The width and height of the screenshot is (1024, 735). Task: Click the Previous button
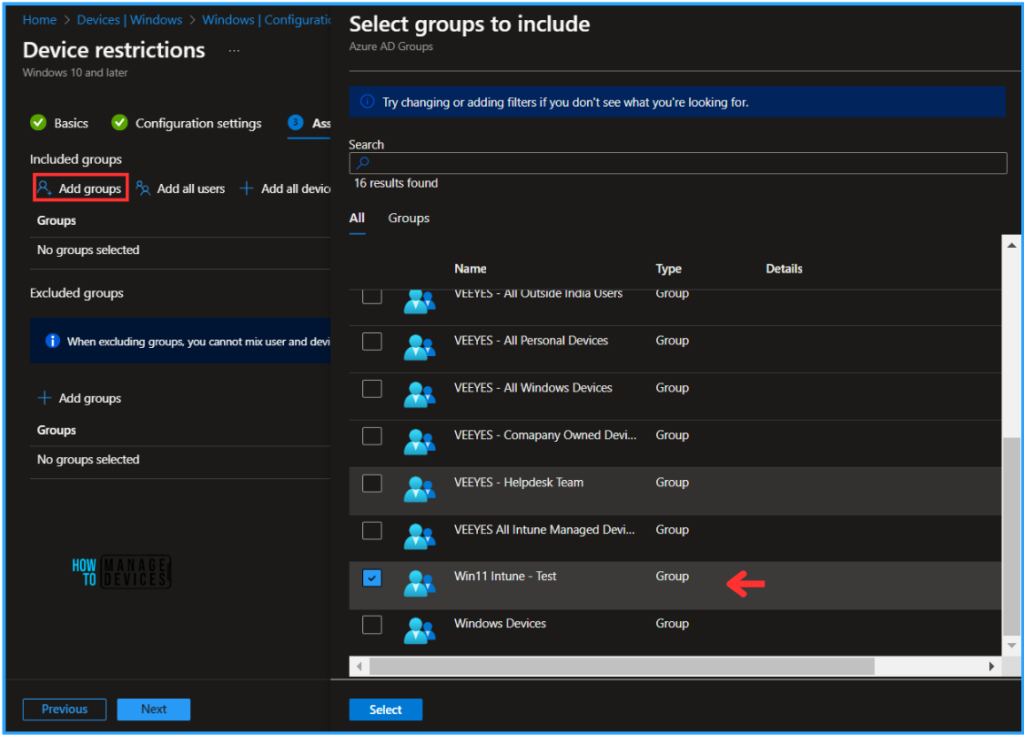64,709
